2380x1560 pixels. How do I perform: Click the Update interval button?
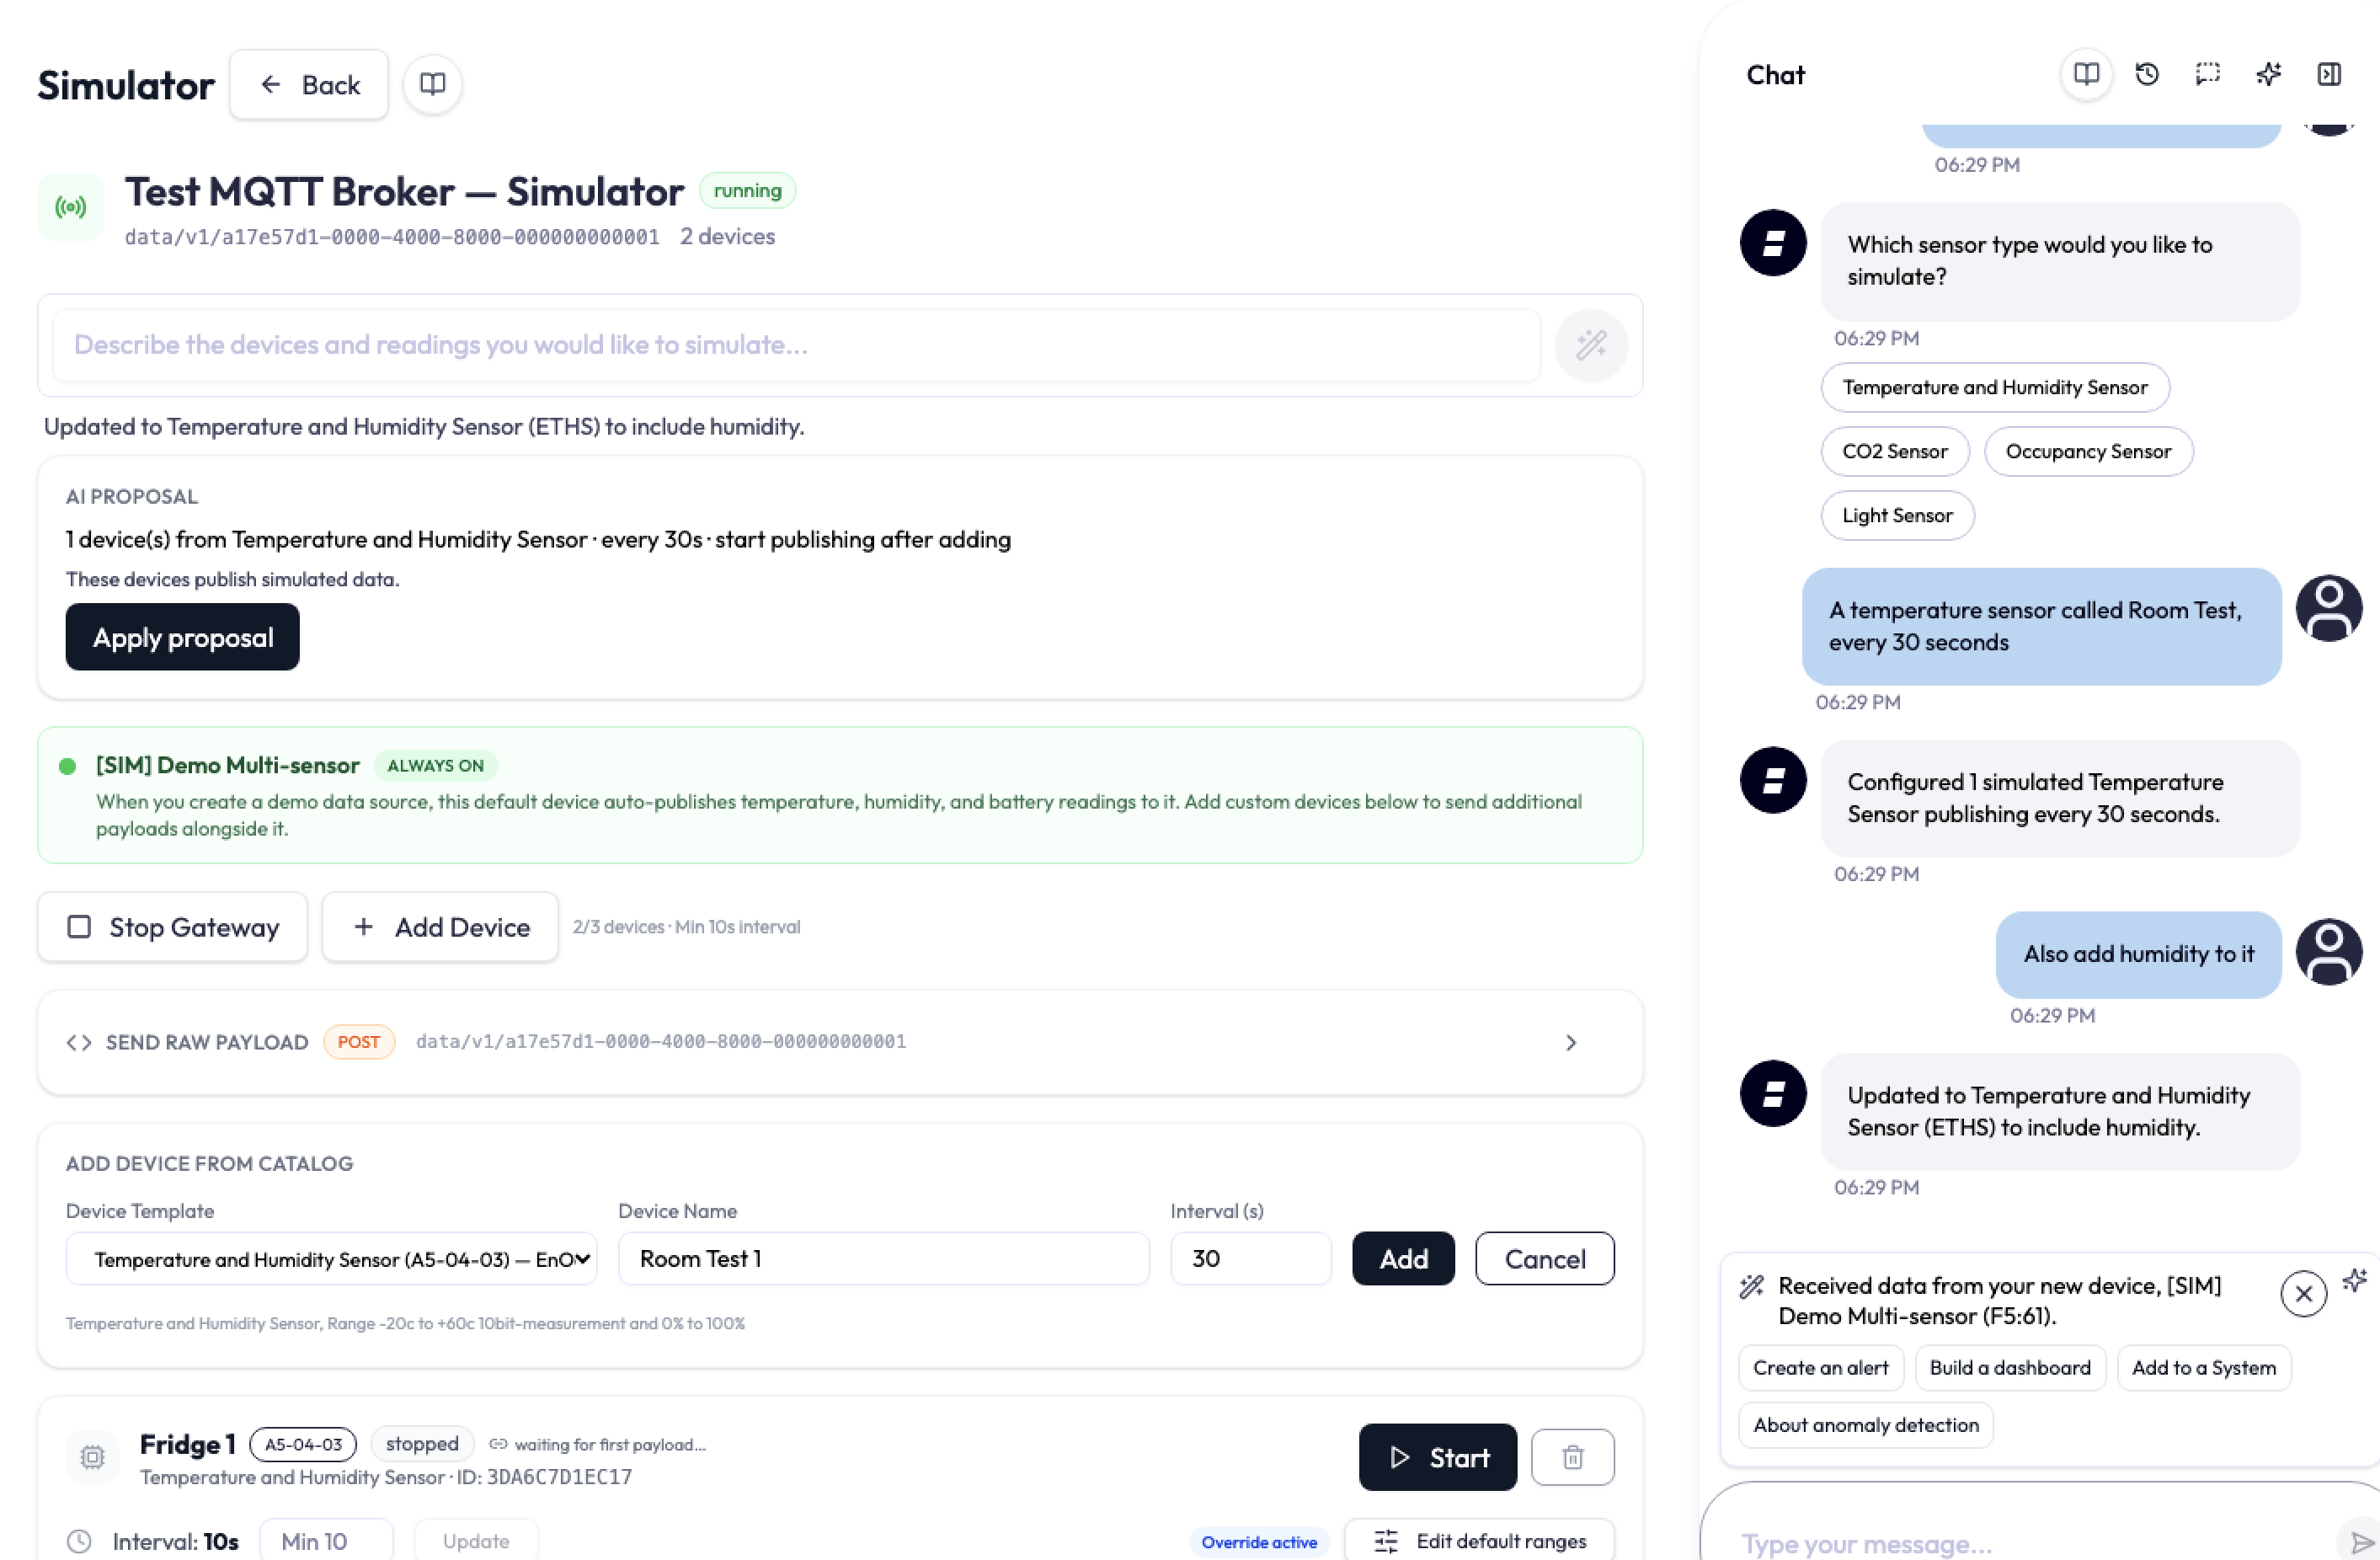[476, 1541]
